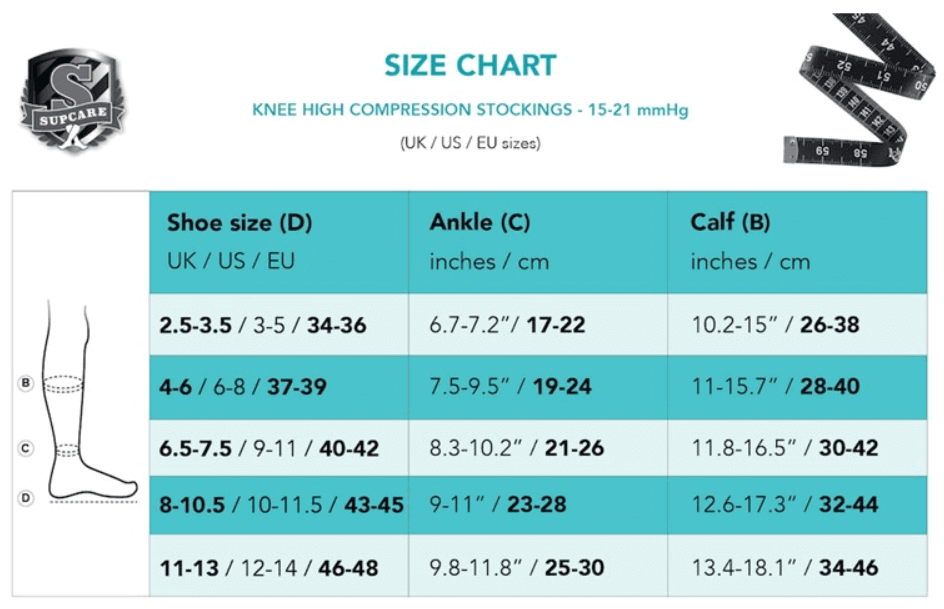Click the 6.5-7.5 / 9-11 / 40-42 cell
Screen dimensions: 944x609
coord(279,448)
